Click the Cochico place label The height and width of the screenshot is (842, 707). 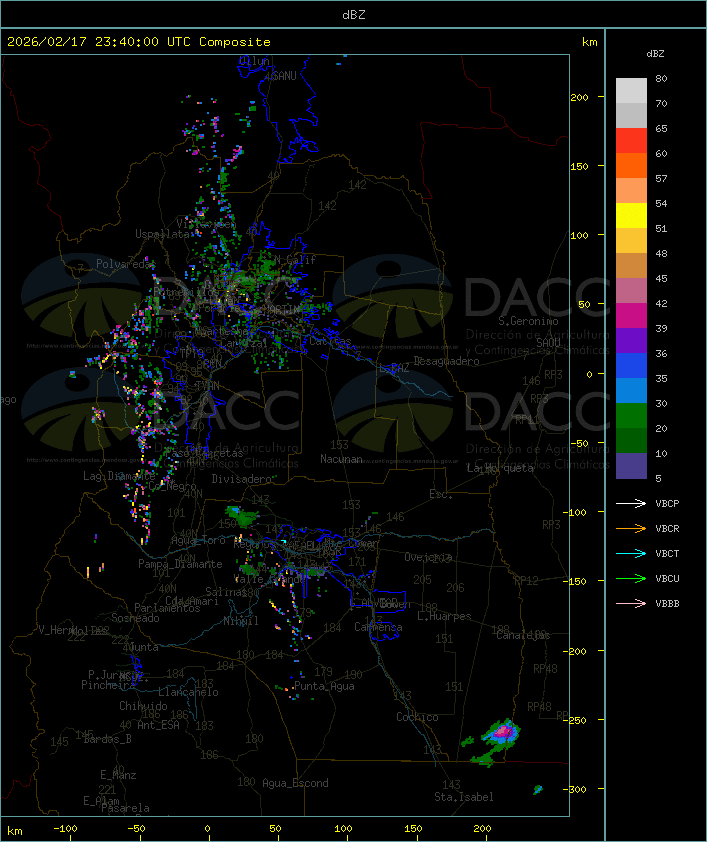click(417, 717)
